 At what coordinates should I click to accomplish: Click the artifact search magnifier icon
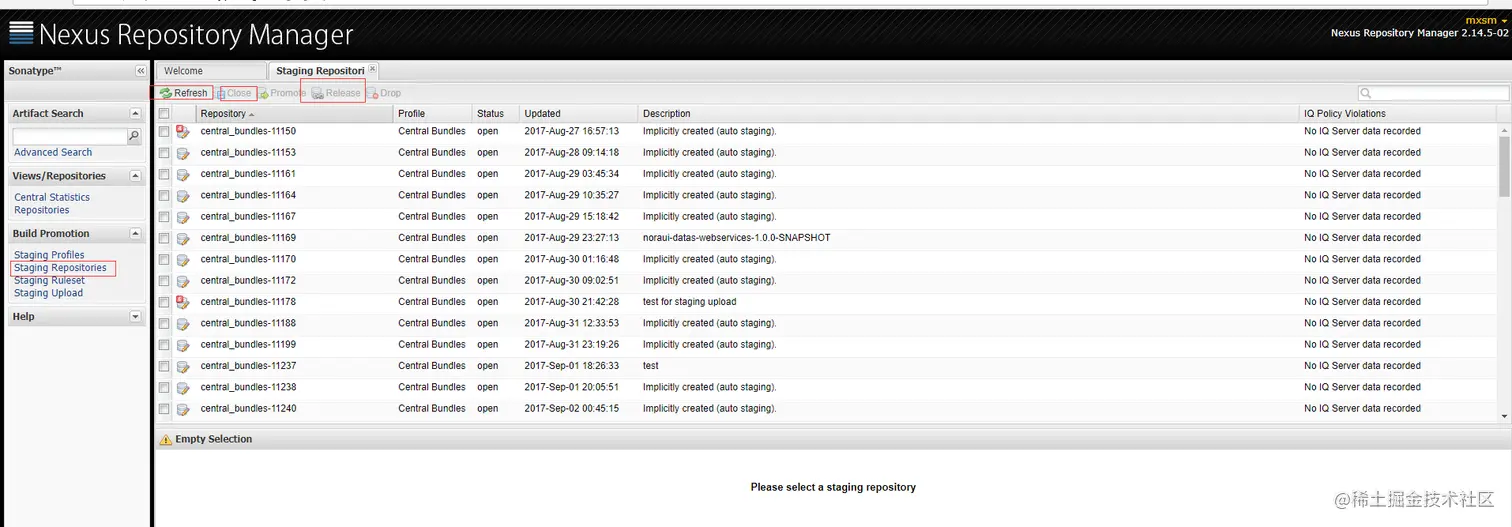(134, 136)
